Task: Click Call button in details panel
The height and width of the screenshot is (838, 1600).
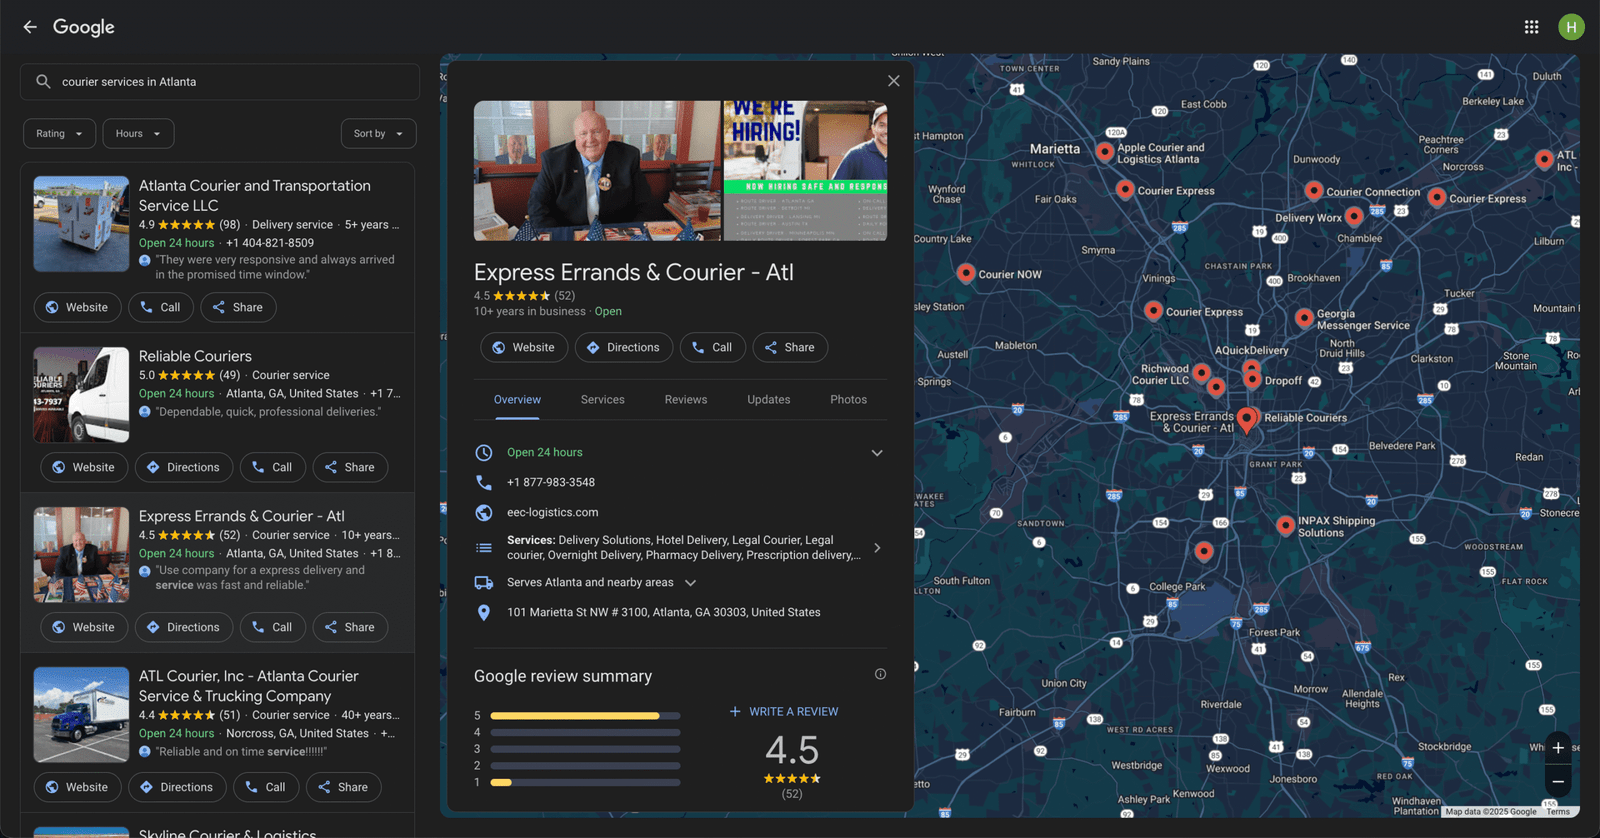Action: 713,347
